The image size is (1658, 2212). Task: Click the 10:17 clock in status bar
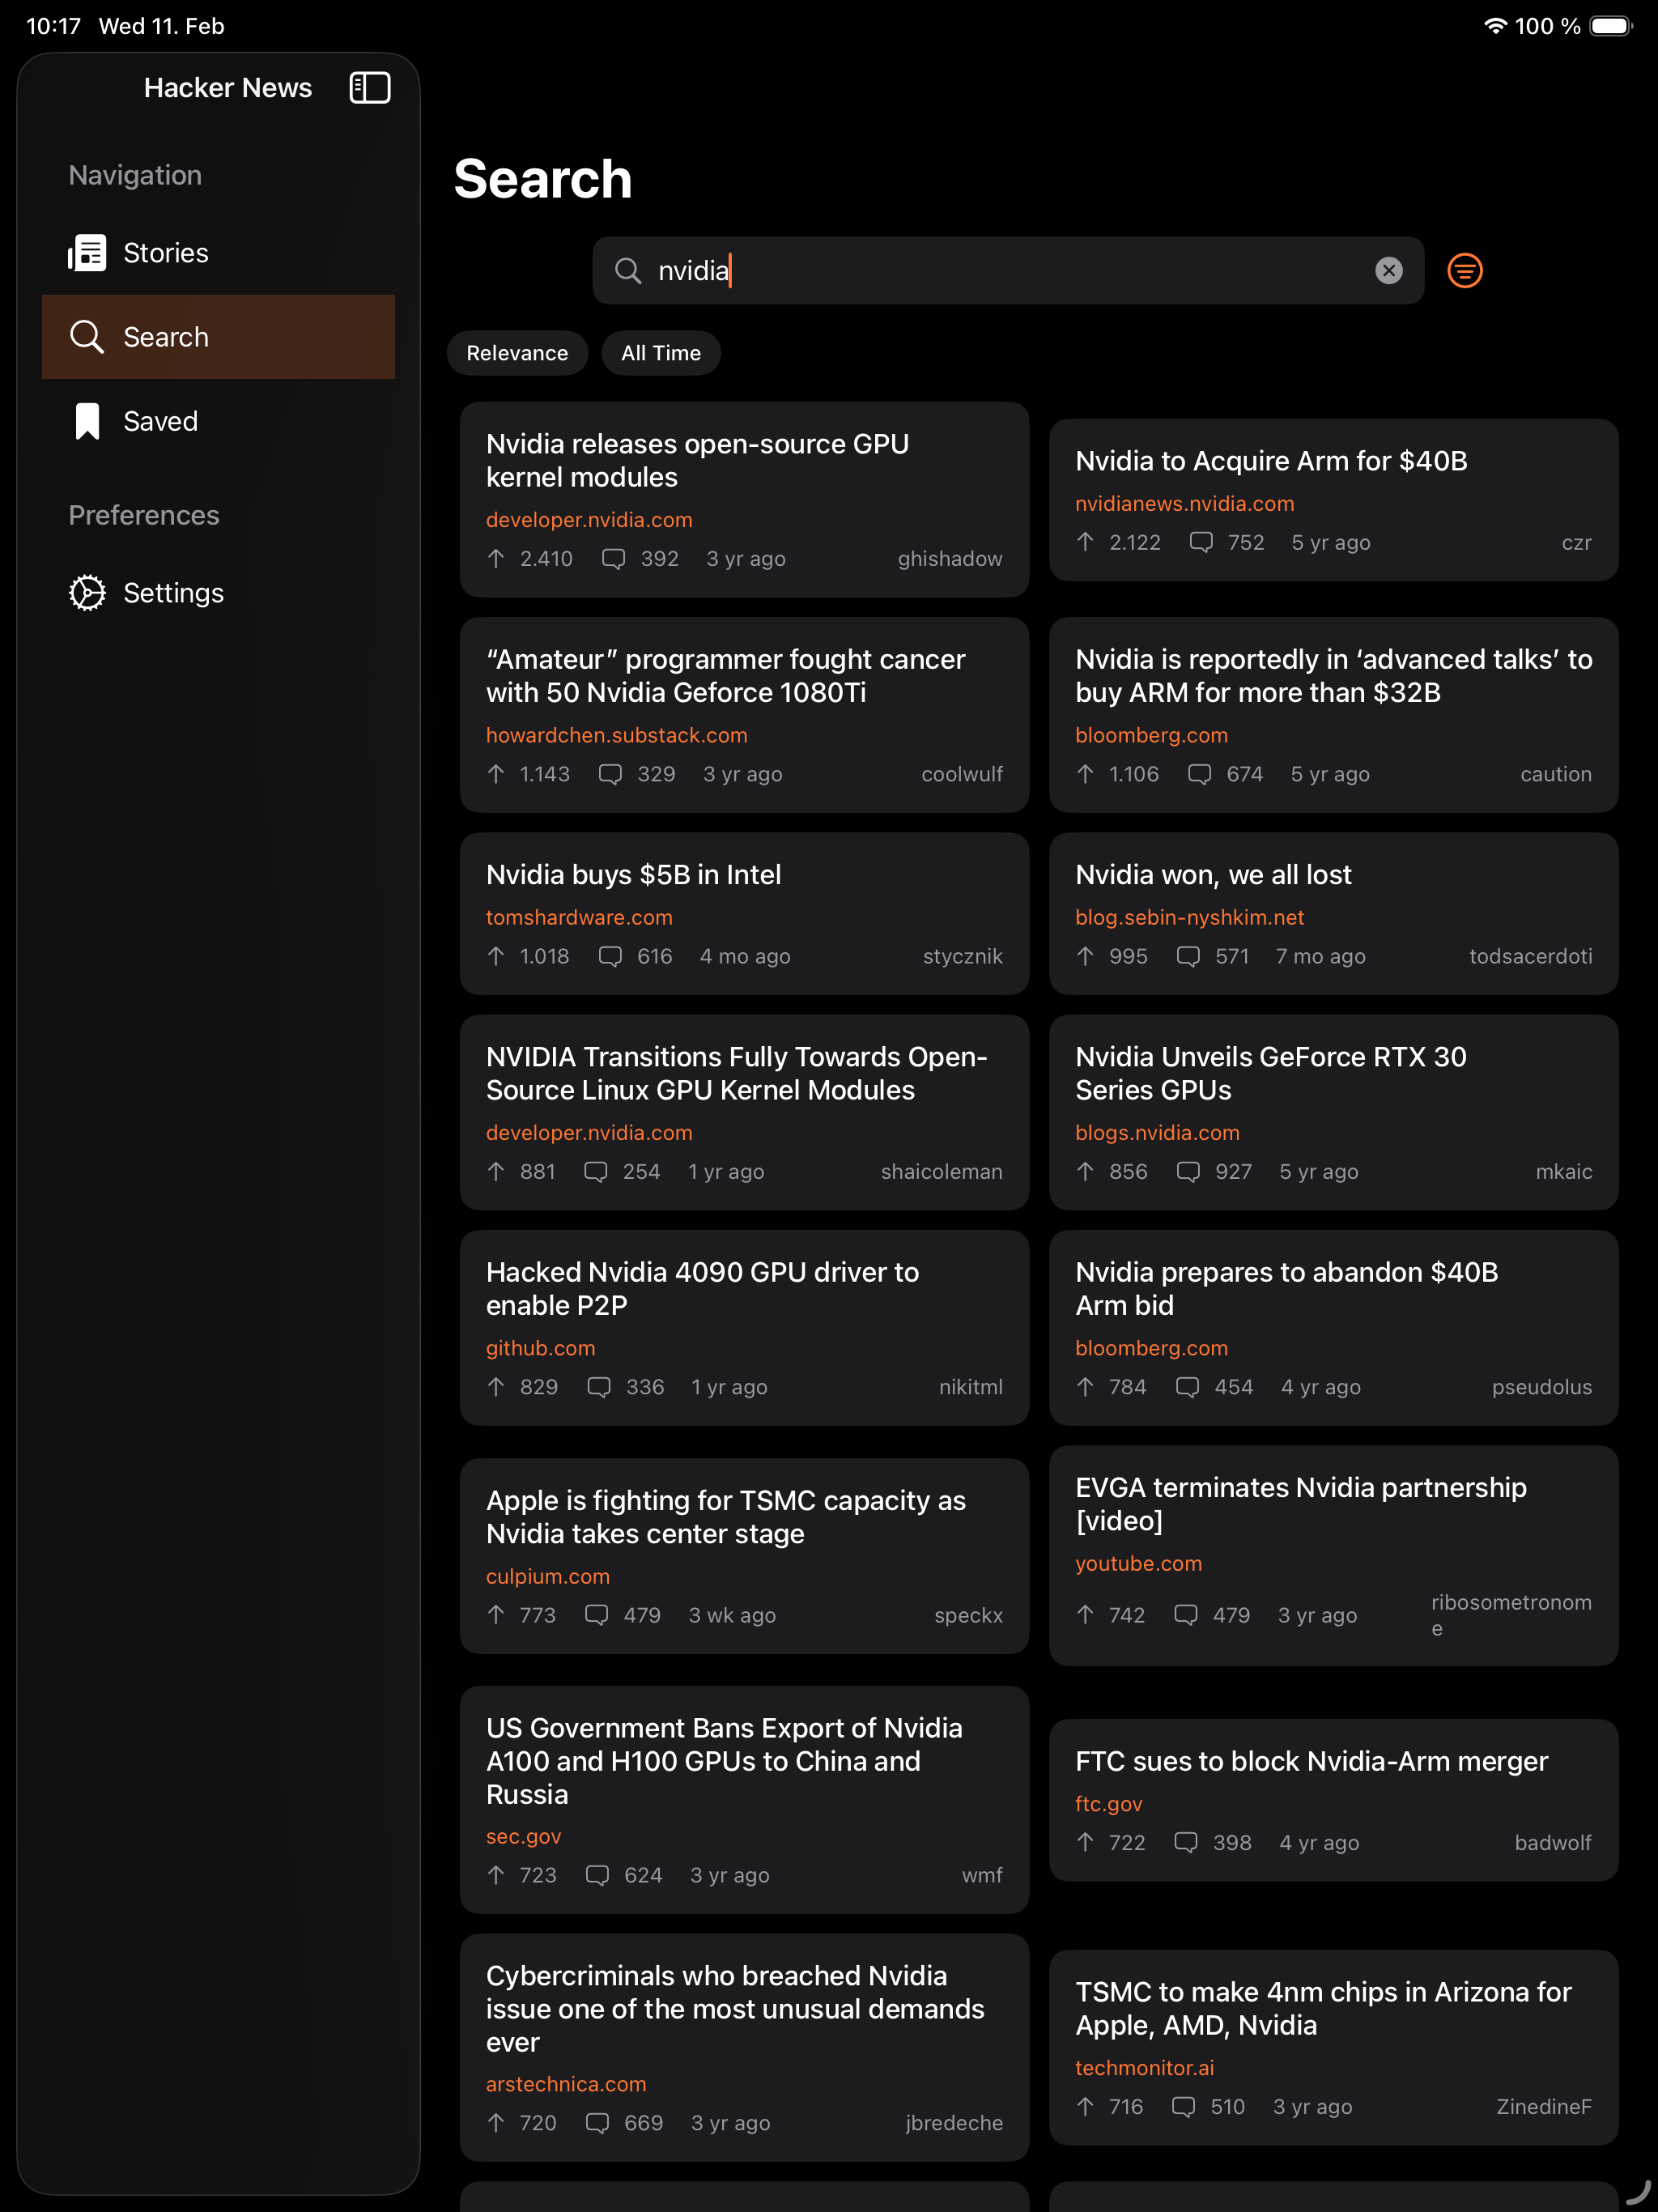click(54, 26)
